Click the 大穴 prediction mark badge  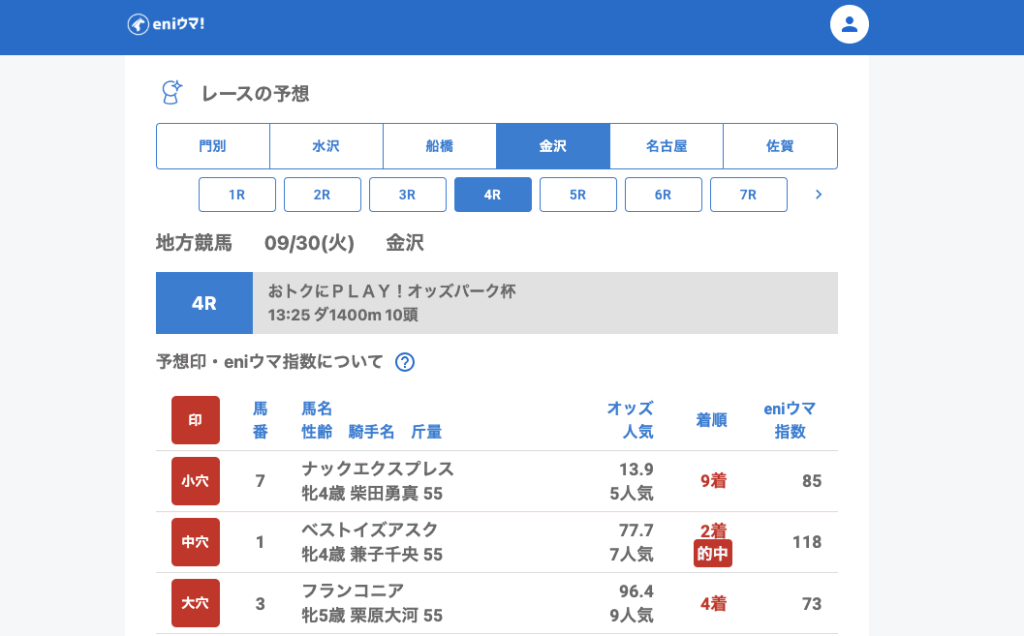(x=195, y=603)
